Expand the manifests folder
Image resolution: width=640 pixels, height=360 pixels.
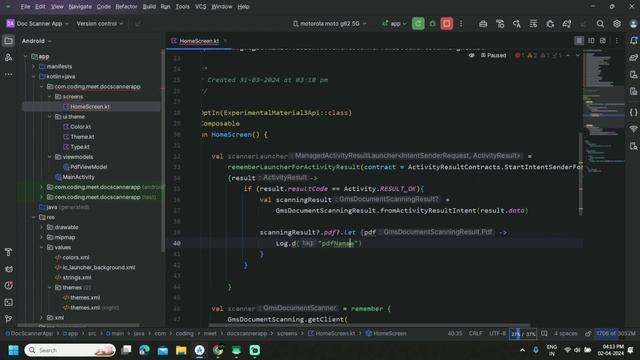[x=34, y=67]
